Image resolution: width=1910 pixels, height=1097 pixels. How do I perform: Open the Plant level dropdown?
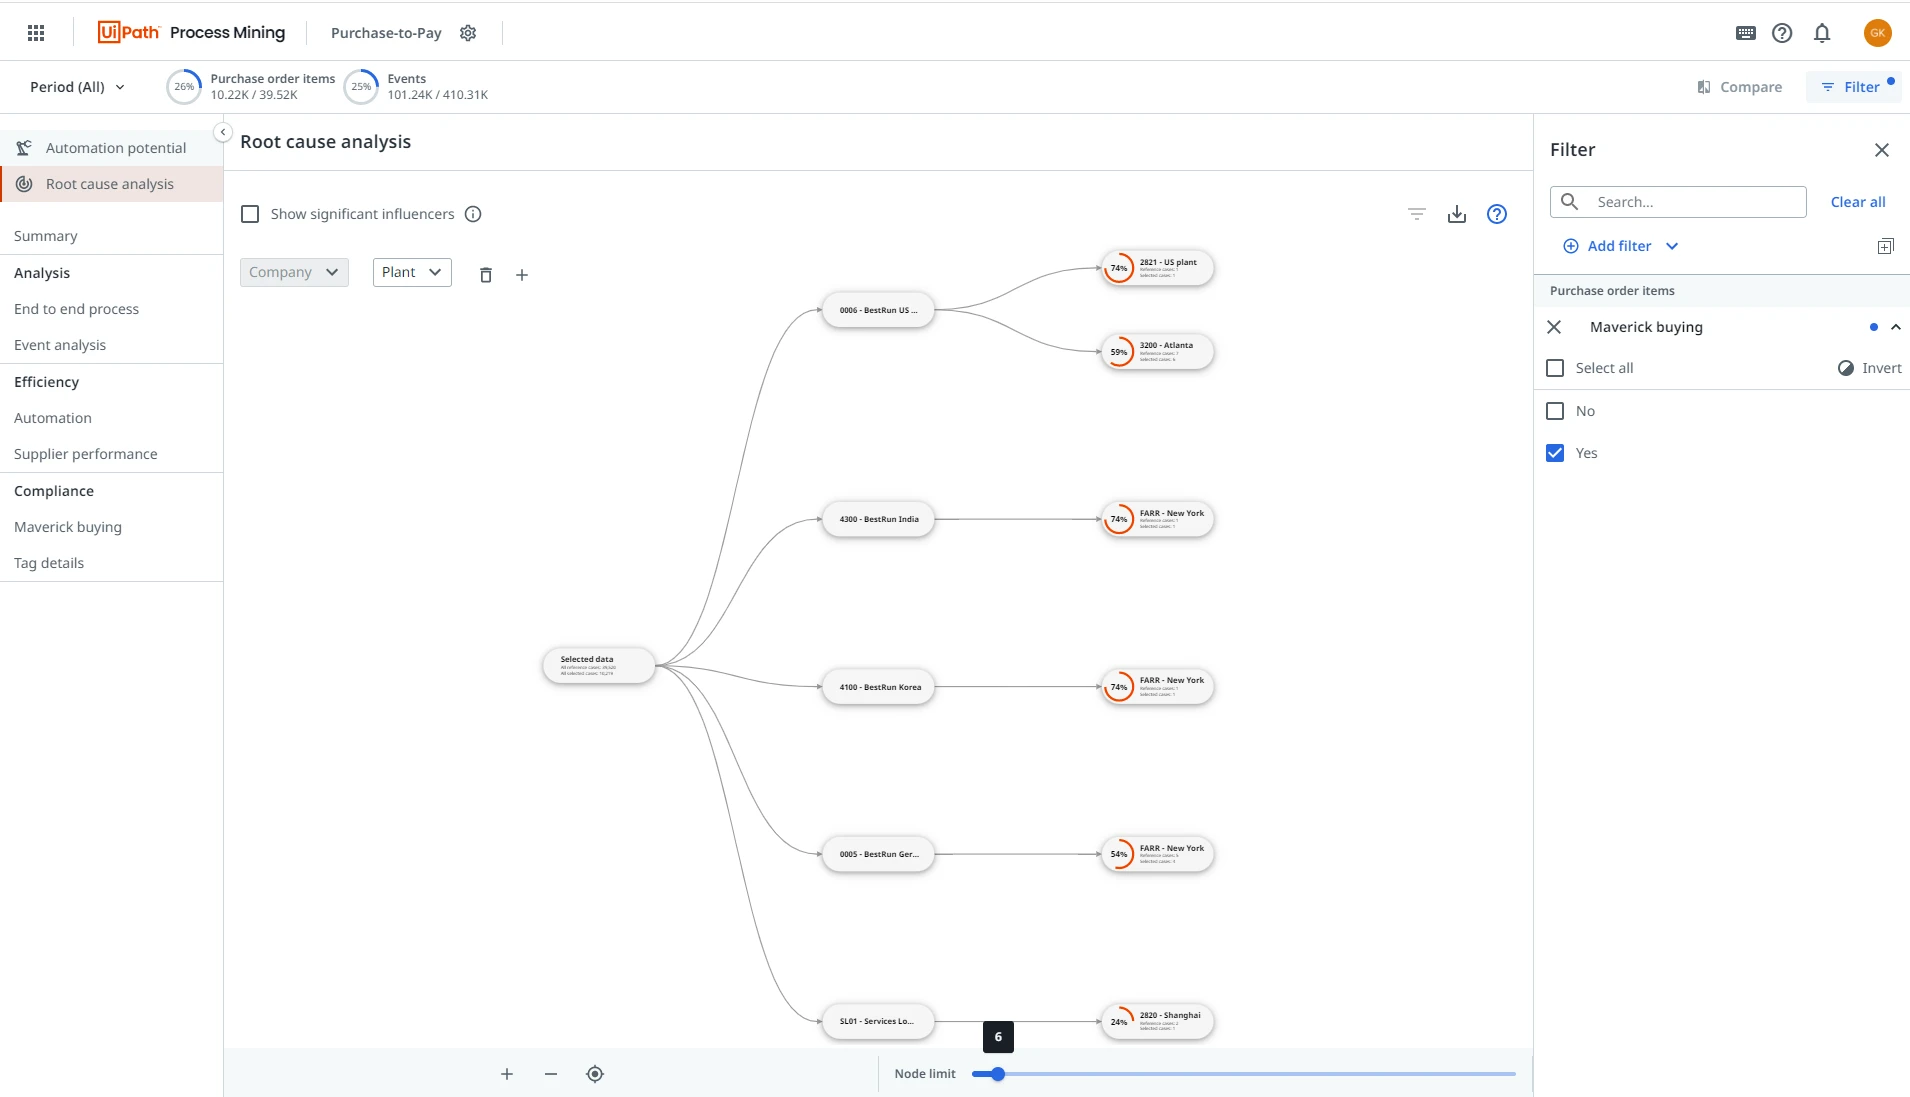point(412,272)
